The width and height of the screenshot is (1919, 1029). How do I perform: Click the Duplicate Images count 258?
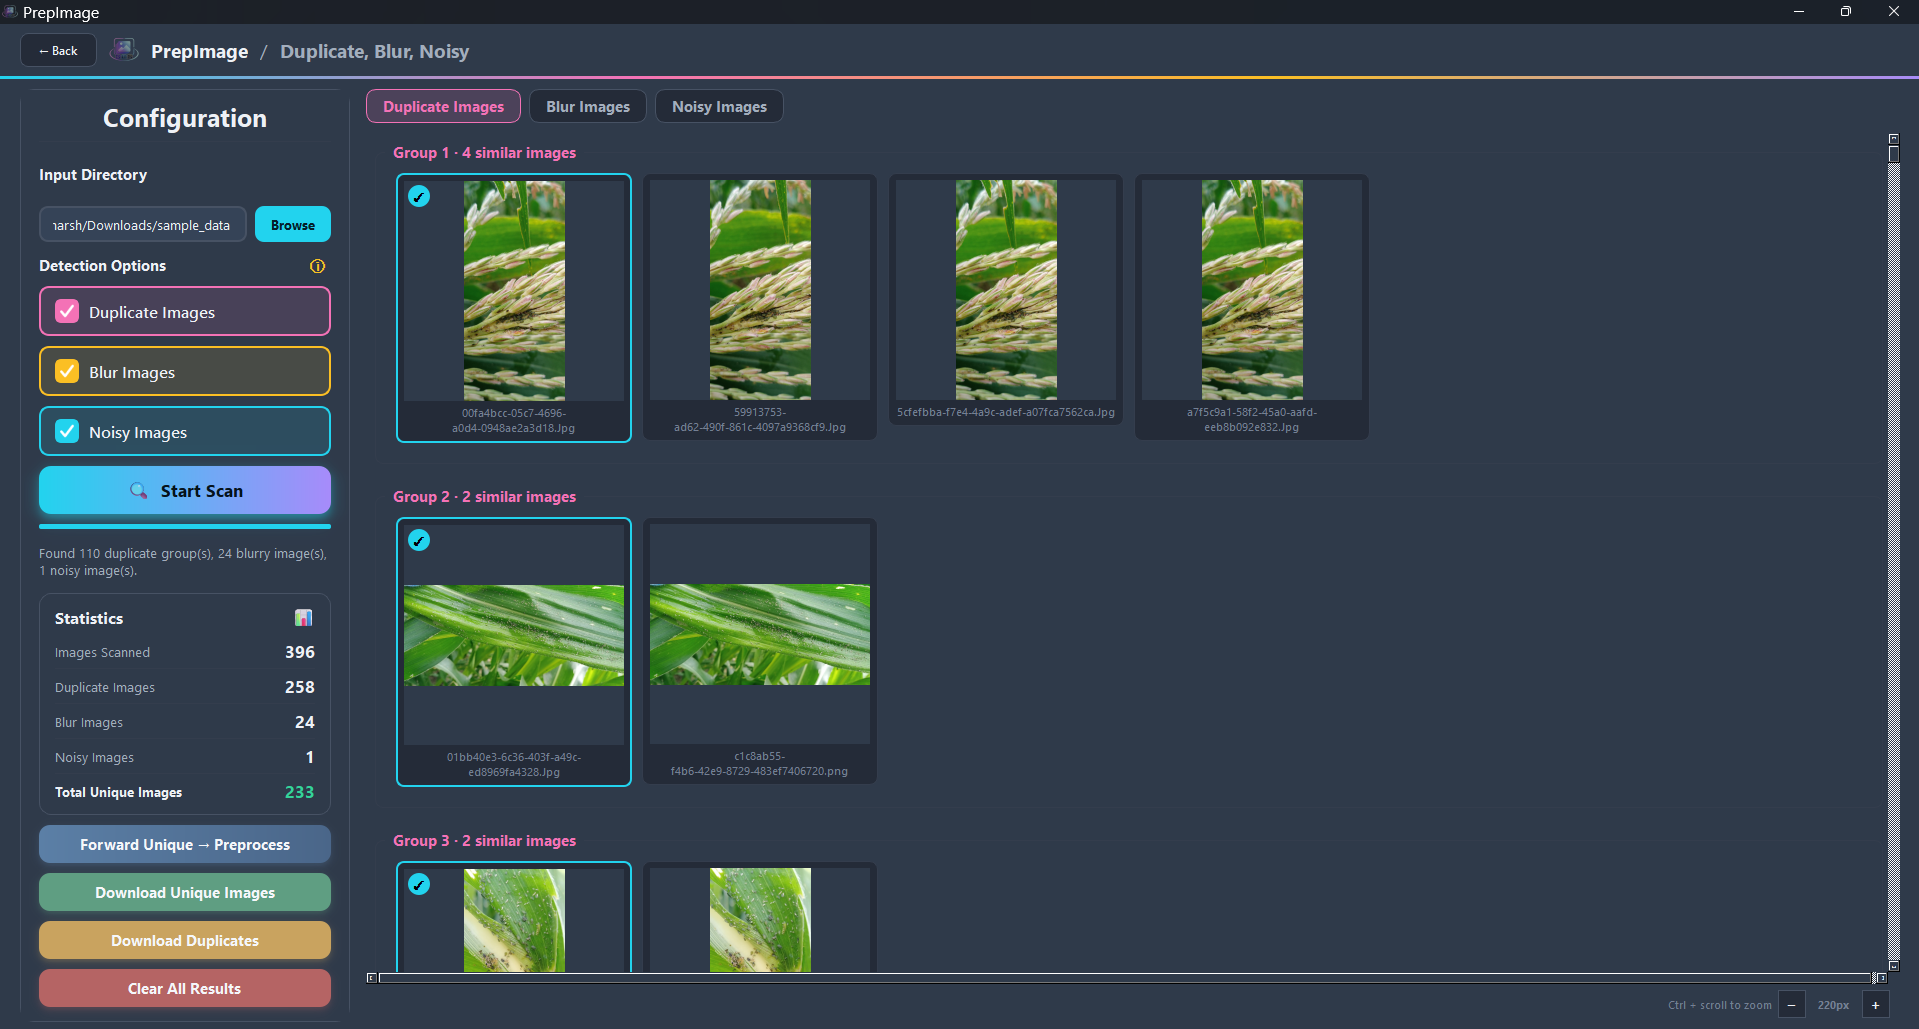tap(300, 687)
